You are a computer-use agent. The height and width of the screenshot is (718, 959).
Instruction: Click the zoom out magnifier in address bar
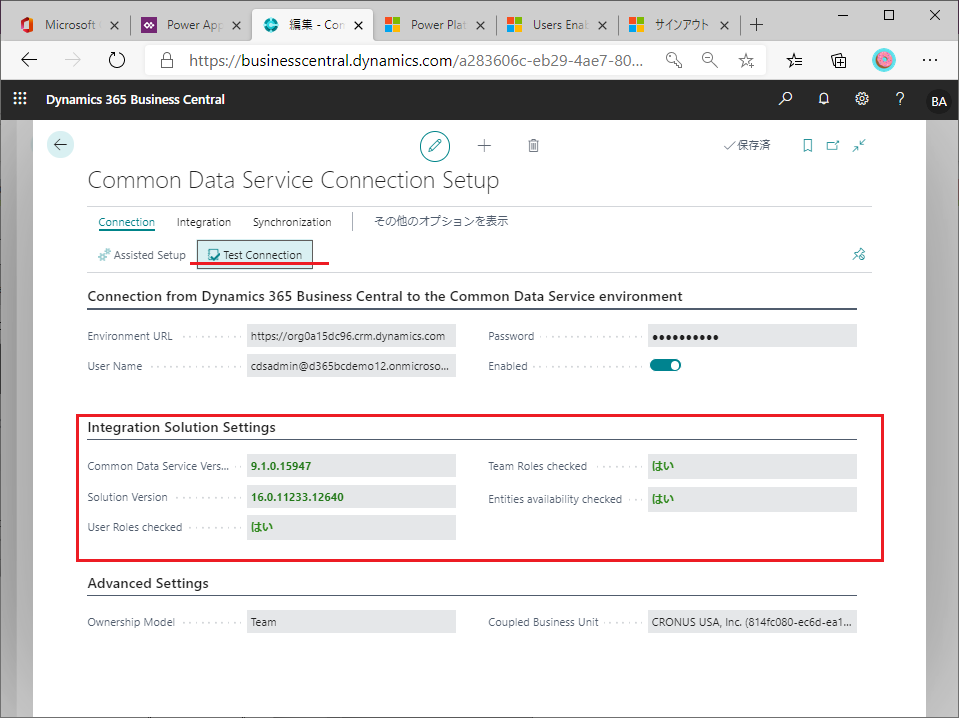[709, 60]
